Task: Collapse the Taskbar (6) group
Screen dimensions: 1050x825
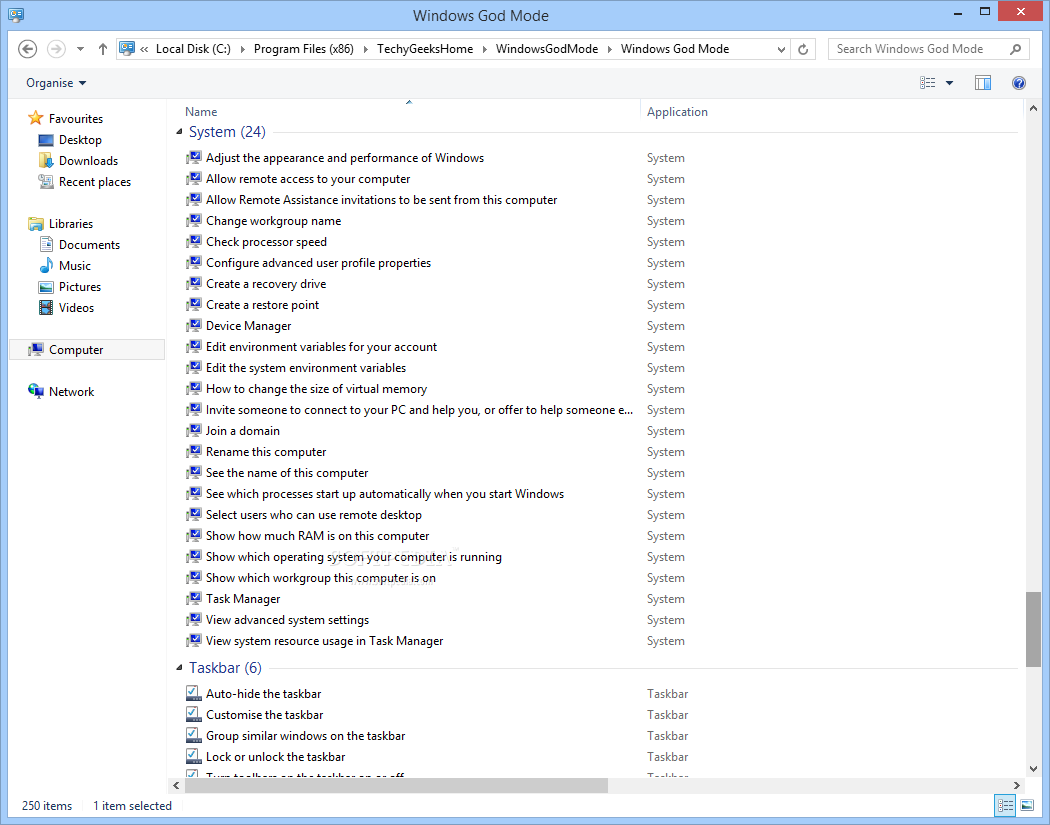Action: 179,668
